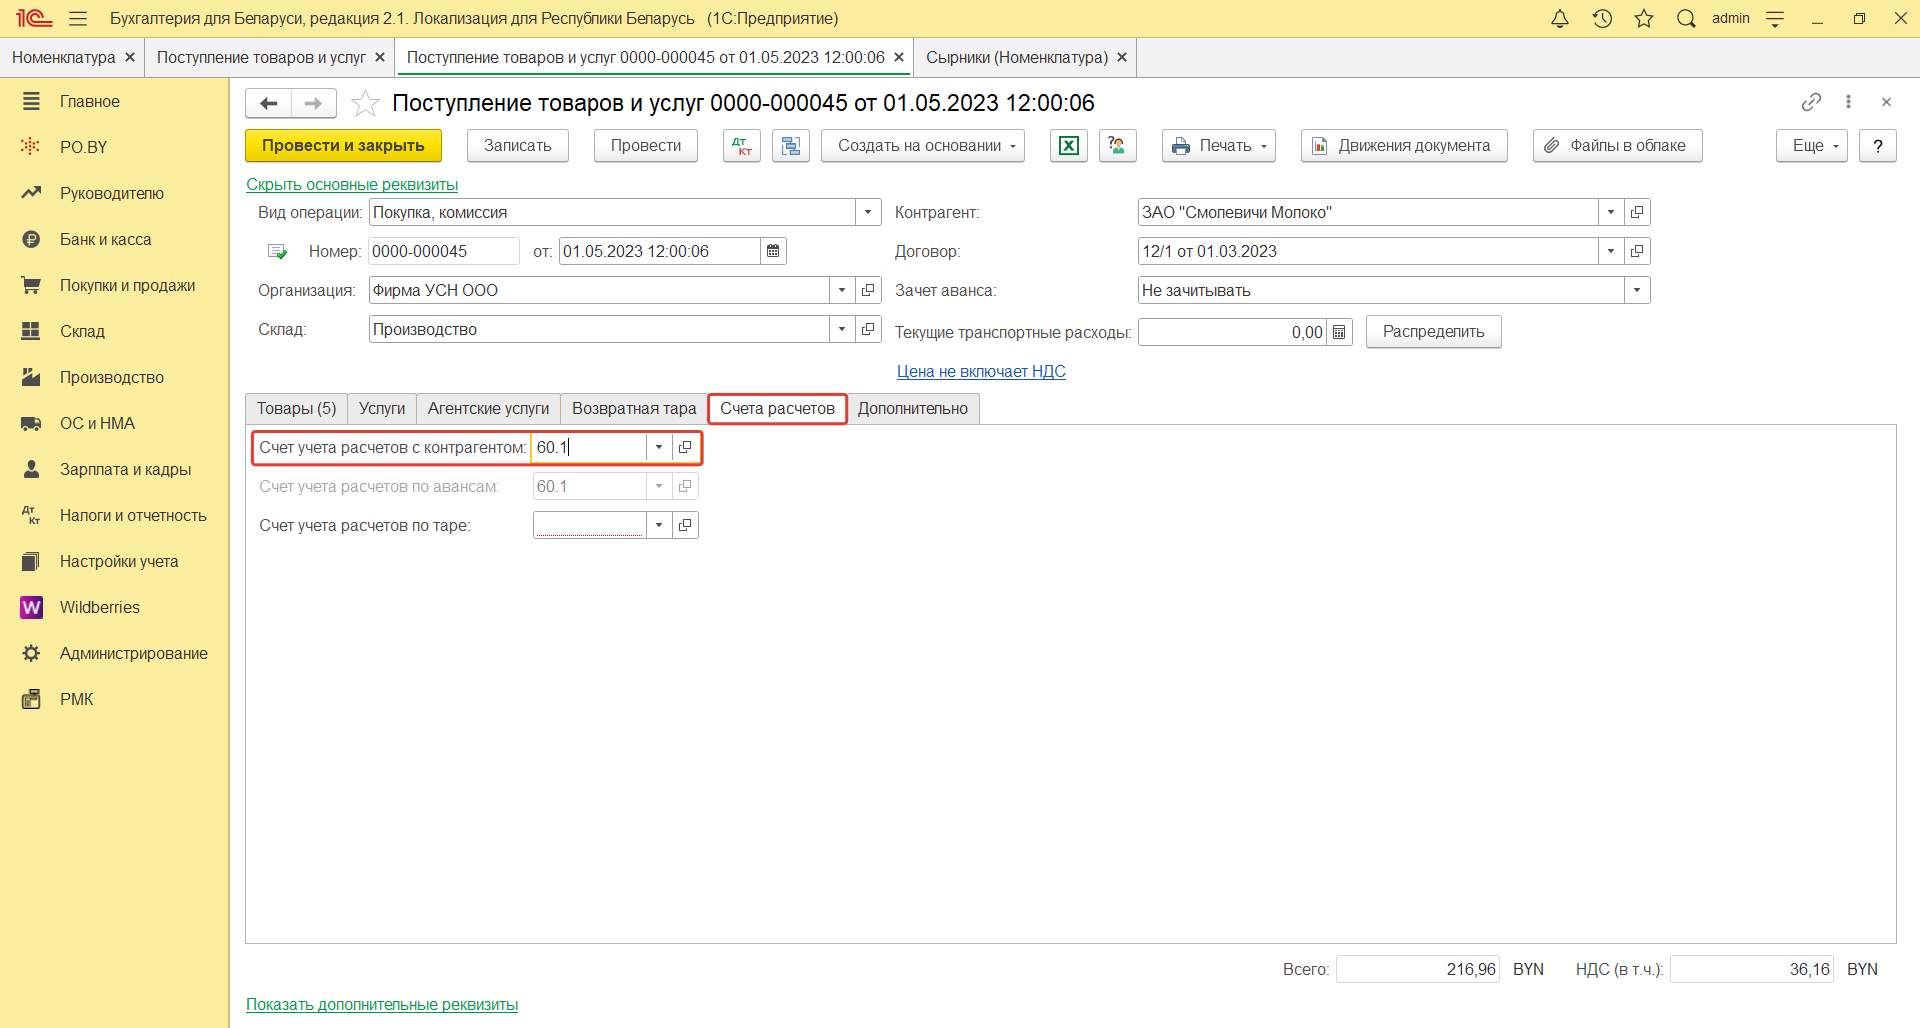Open calculator for transport expenses field
Screen dimensions: 1920x1028
[x=1339, y=332]
